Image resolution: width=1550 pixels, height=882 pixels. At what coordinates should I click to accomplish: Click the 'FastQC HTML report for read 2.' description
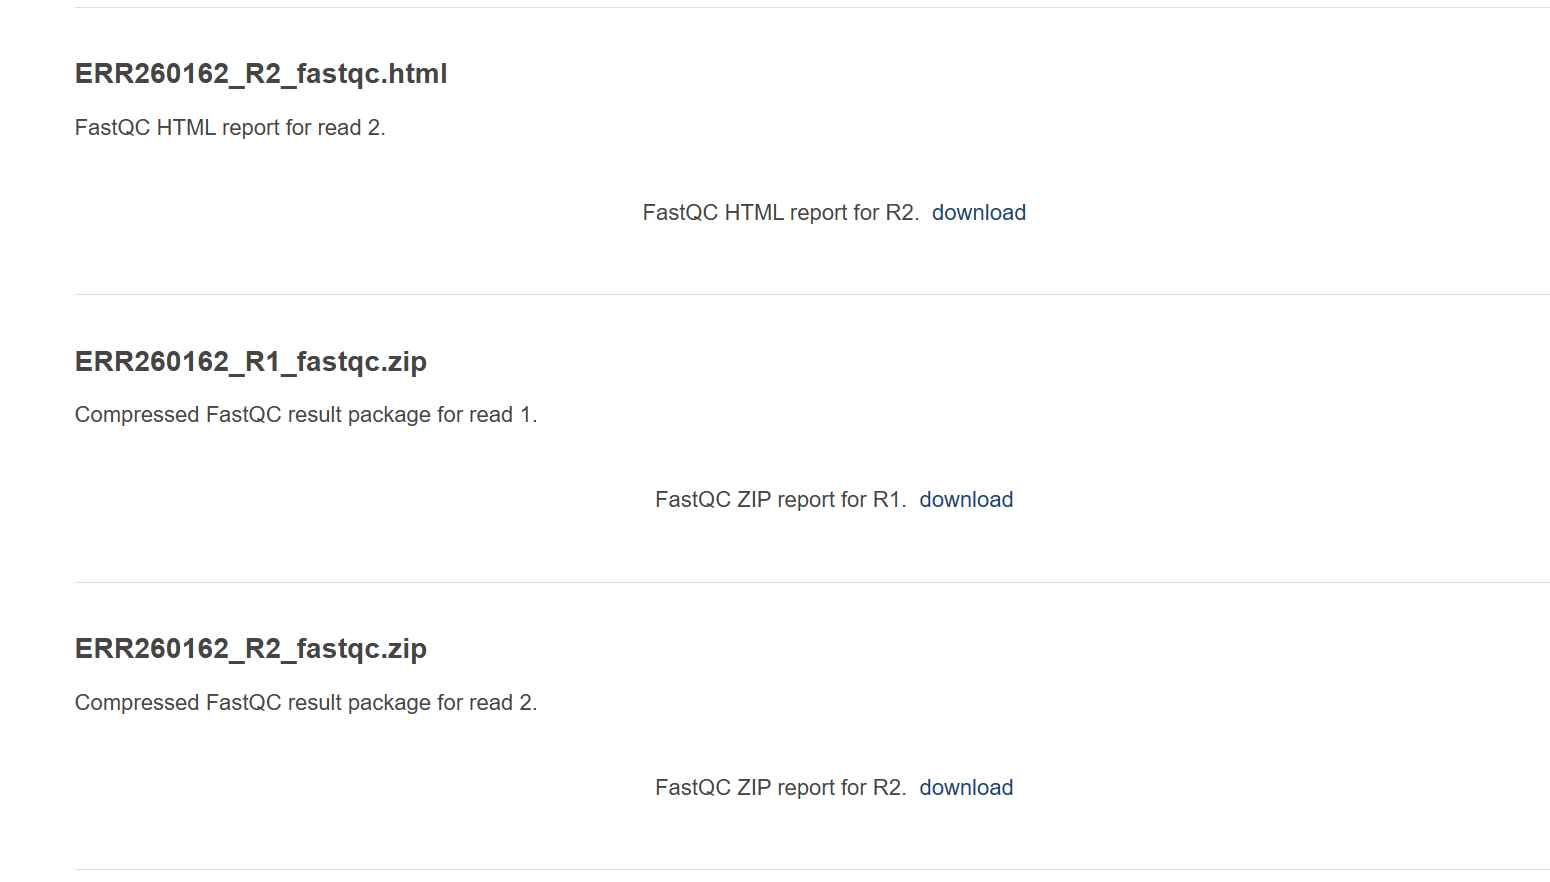click(230, 128)
